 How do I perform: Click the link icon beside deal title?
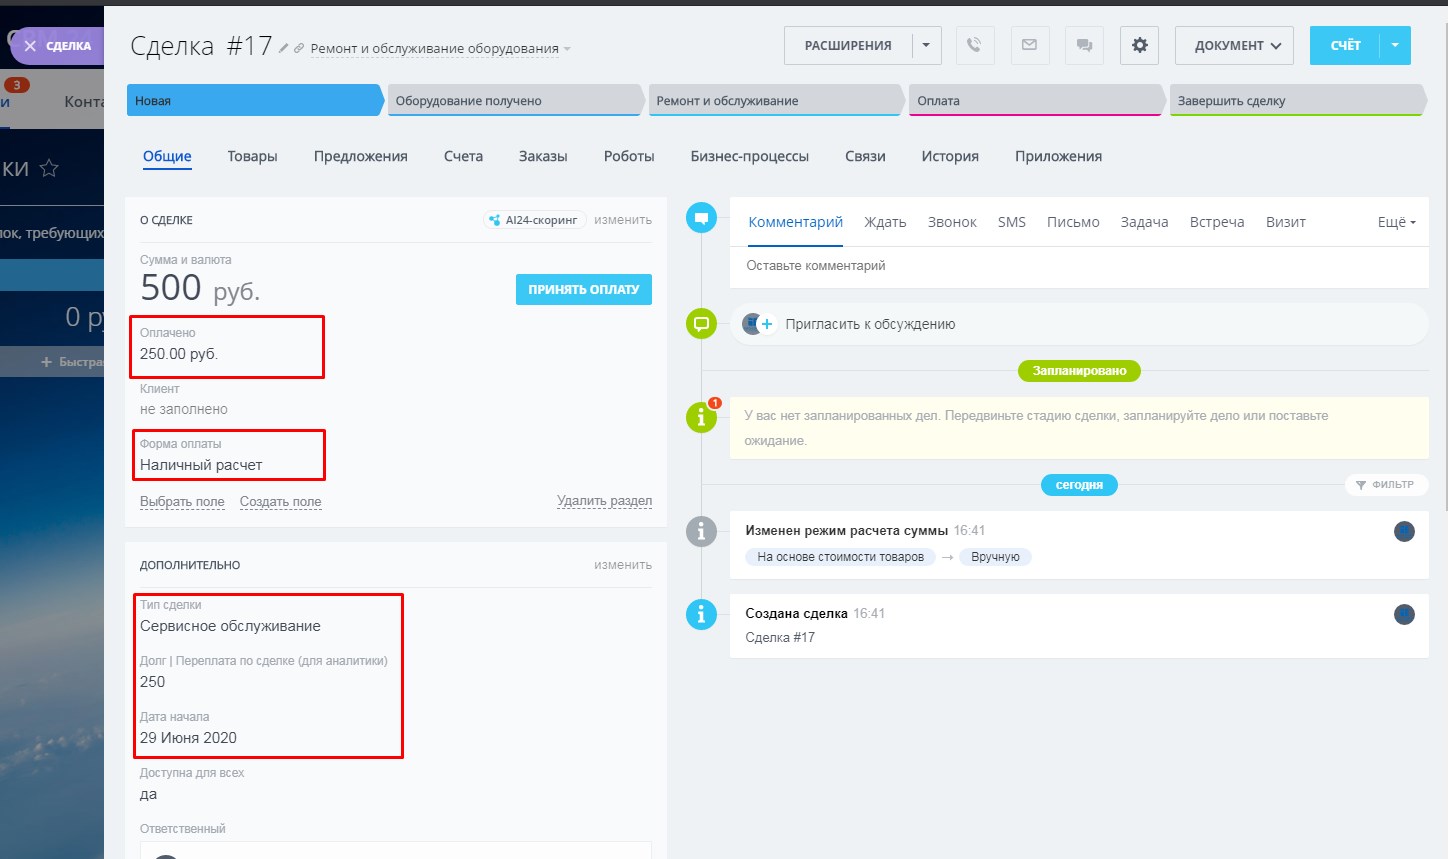(x=298, y=48)
